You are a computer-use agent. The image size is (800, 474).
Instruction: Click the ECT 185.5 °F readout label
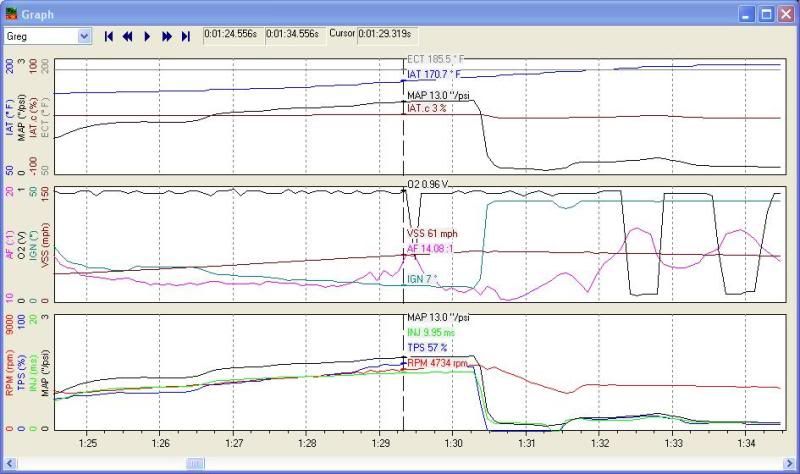pyautogui.click(x=438, y=60)
